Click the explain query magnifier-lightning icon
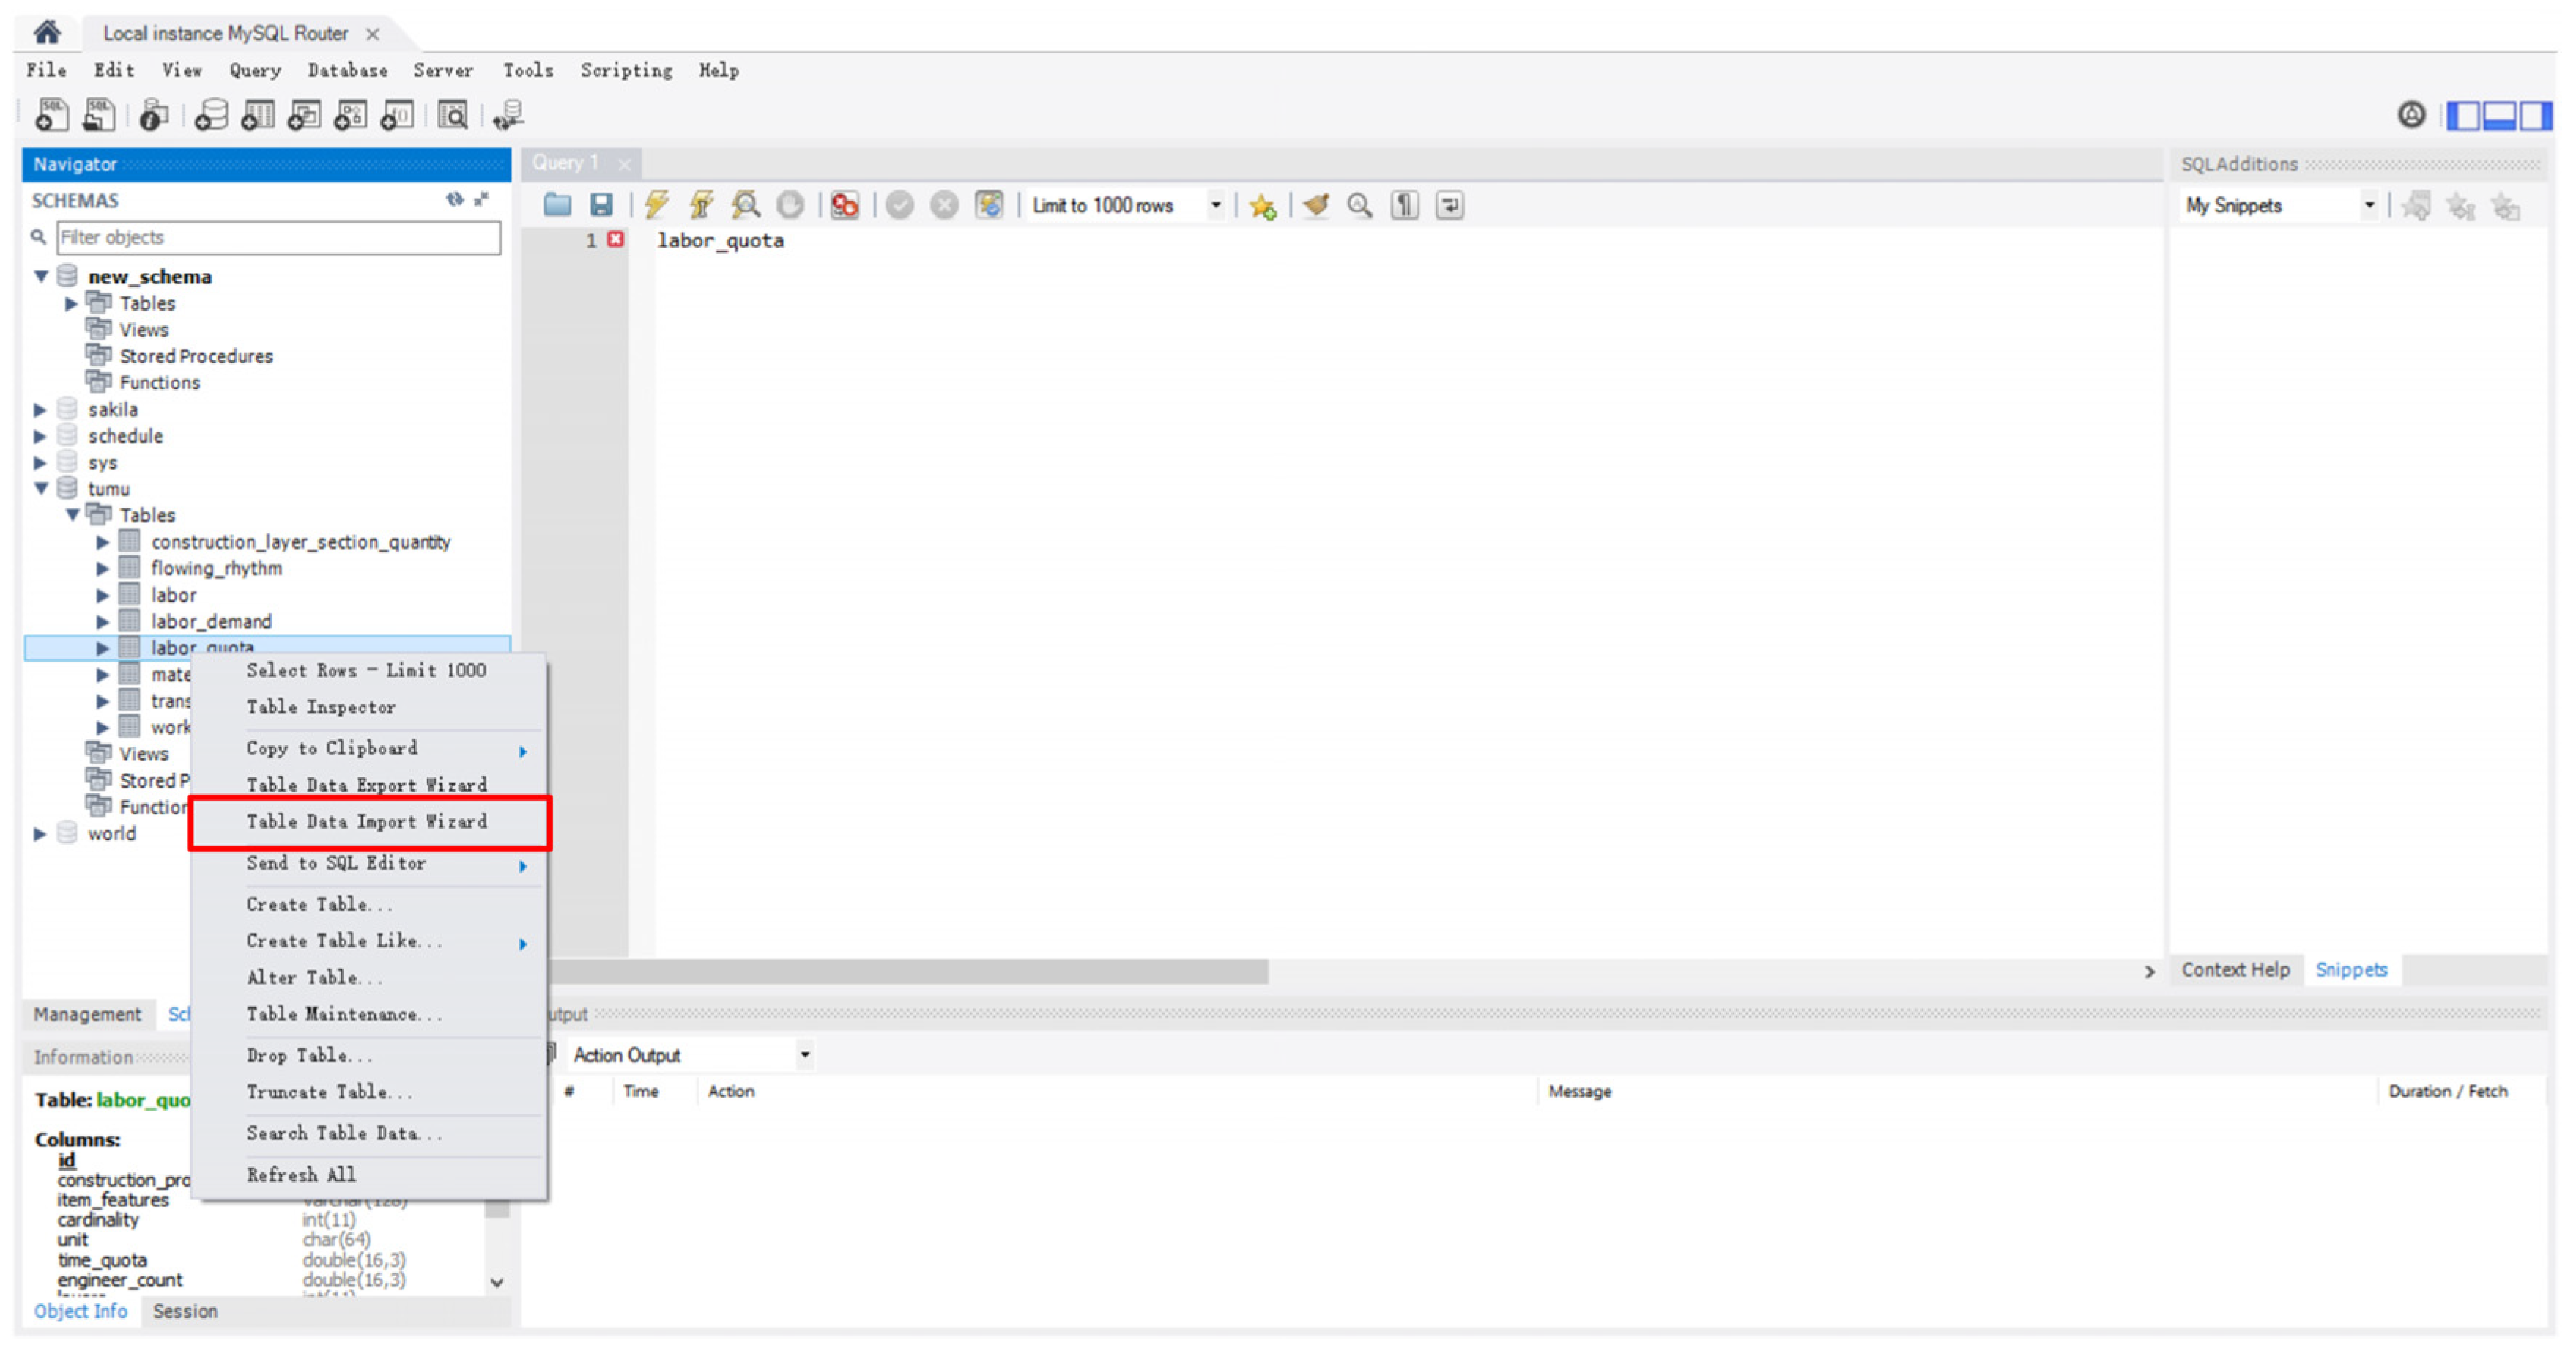Screen dimensions: 2576x1354 pos(745,205)
